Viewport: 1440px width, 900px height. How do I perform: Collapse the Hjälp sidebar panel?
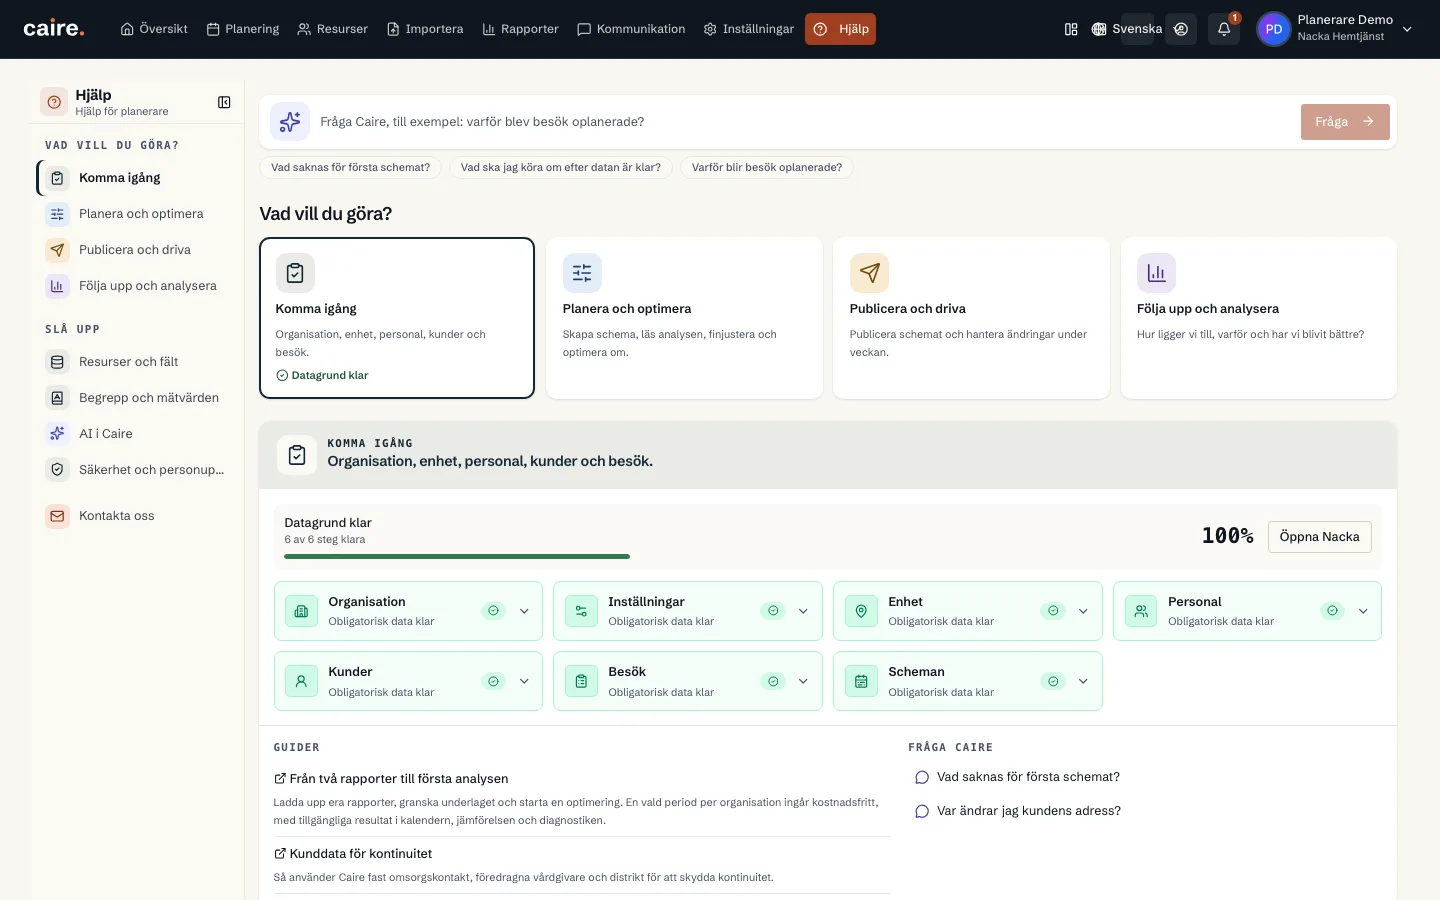pyautogui.click(x=224, y=102)
